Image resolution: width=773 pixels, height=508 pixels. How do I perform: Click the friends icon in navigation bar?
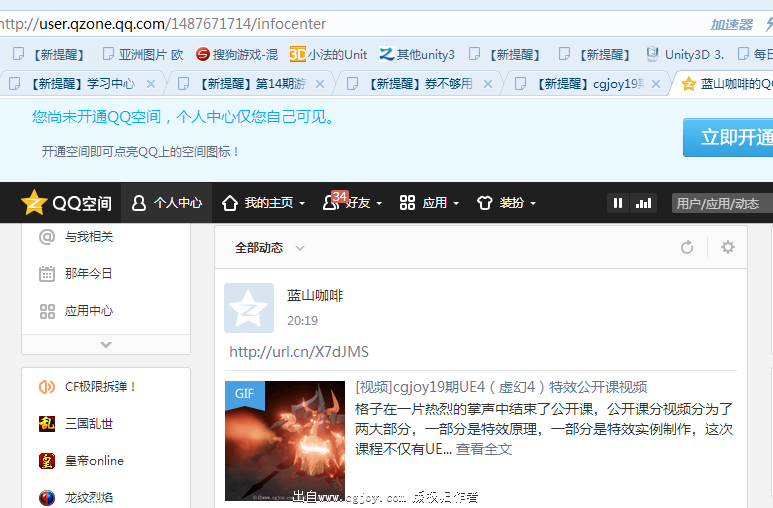330,203
